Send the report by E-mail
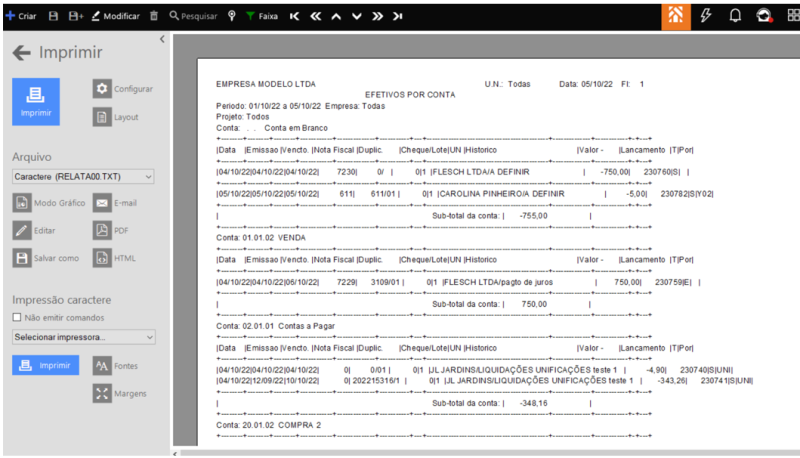Screen dimensions: 800x458 (x=115, y=203)
